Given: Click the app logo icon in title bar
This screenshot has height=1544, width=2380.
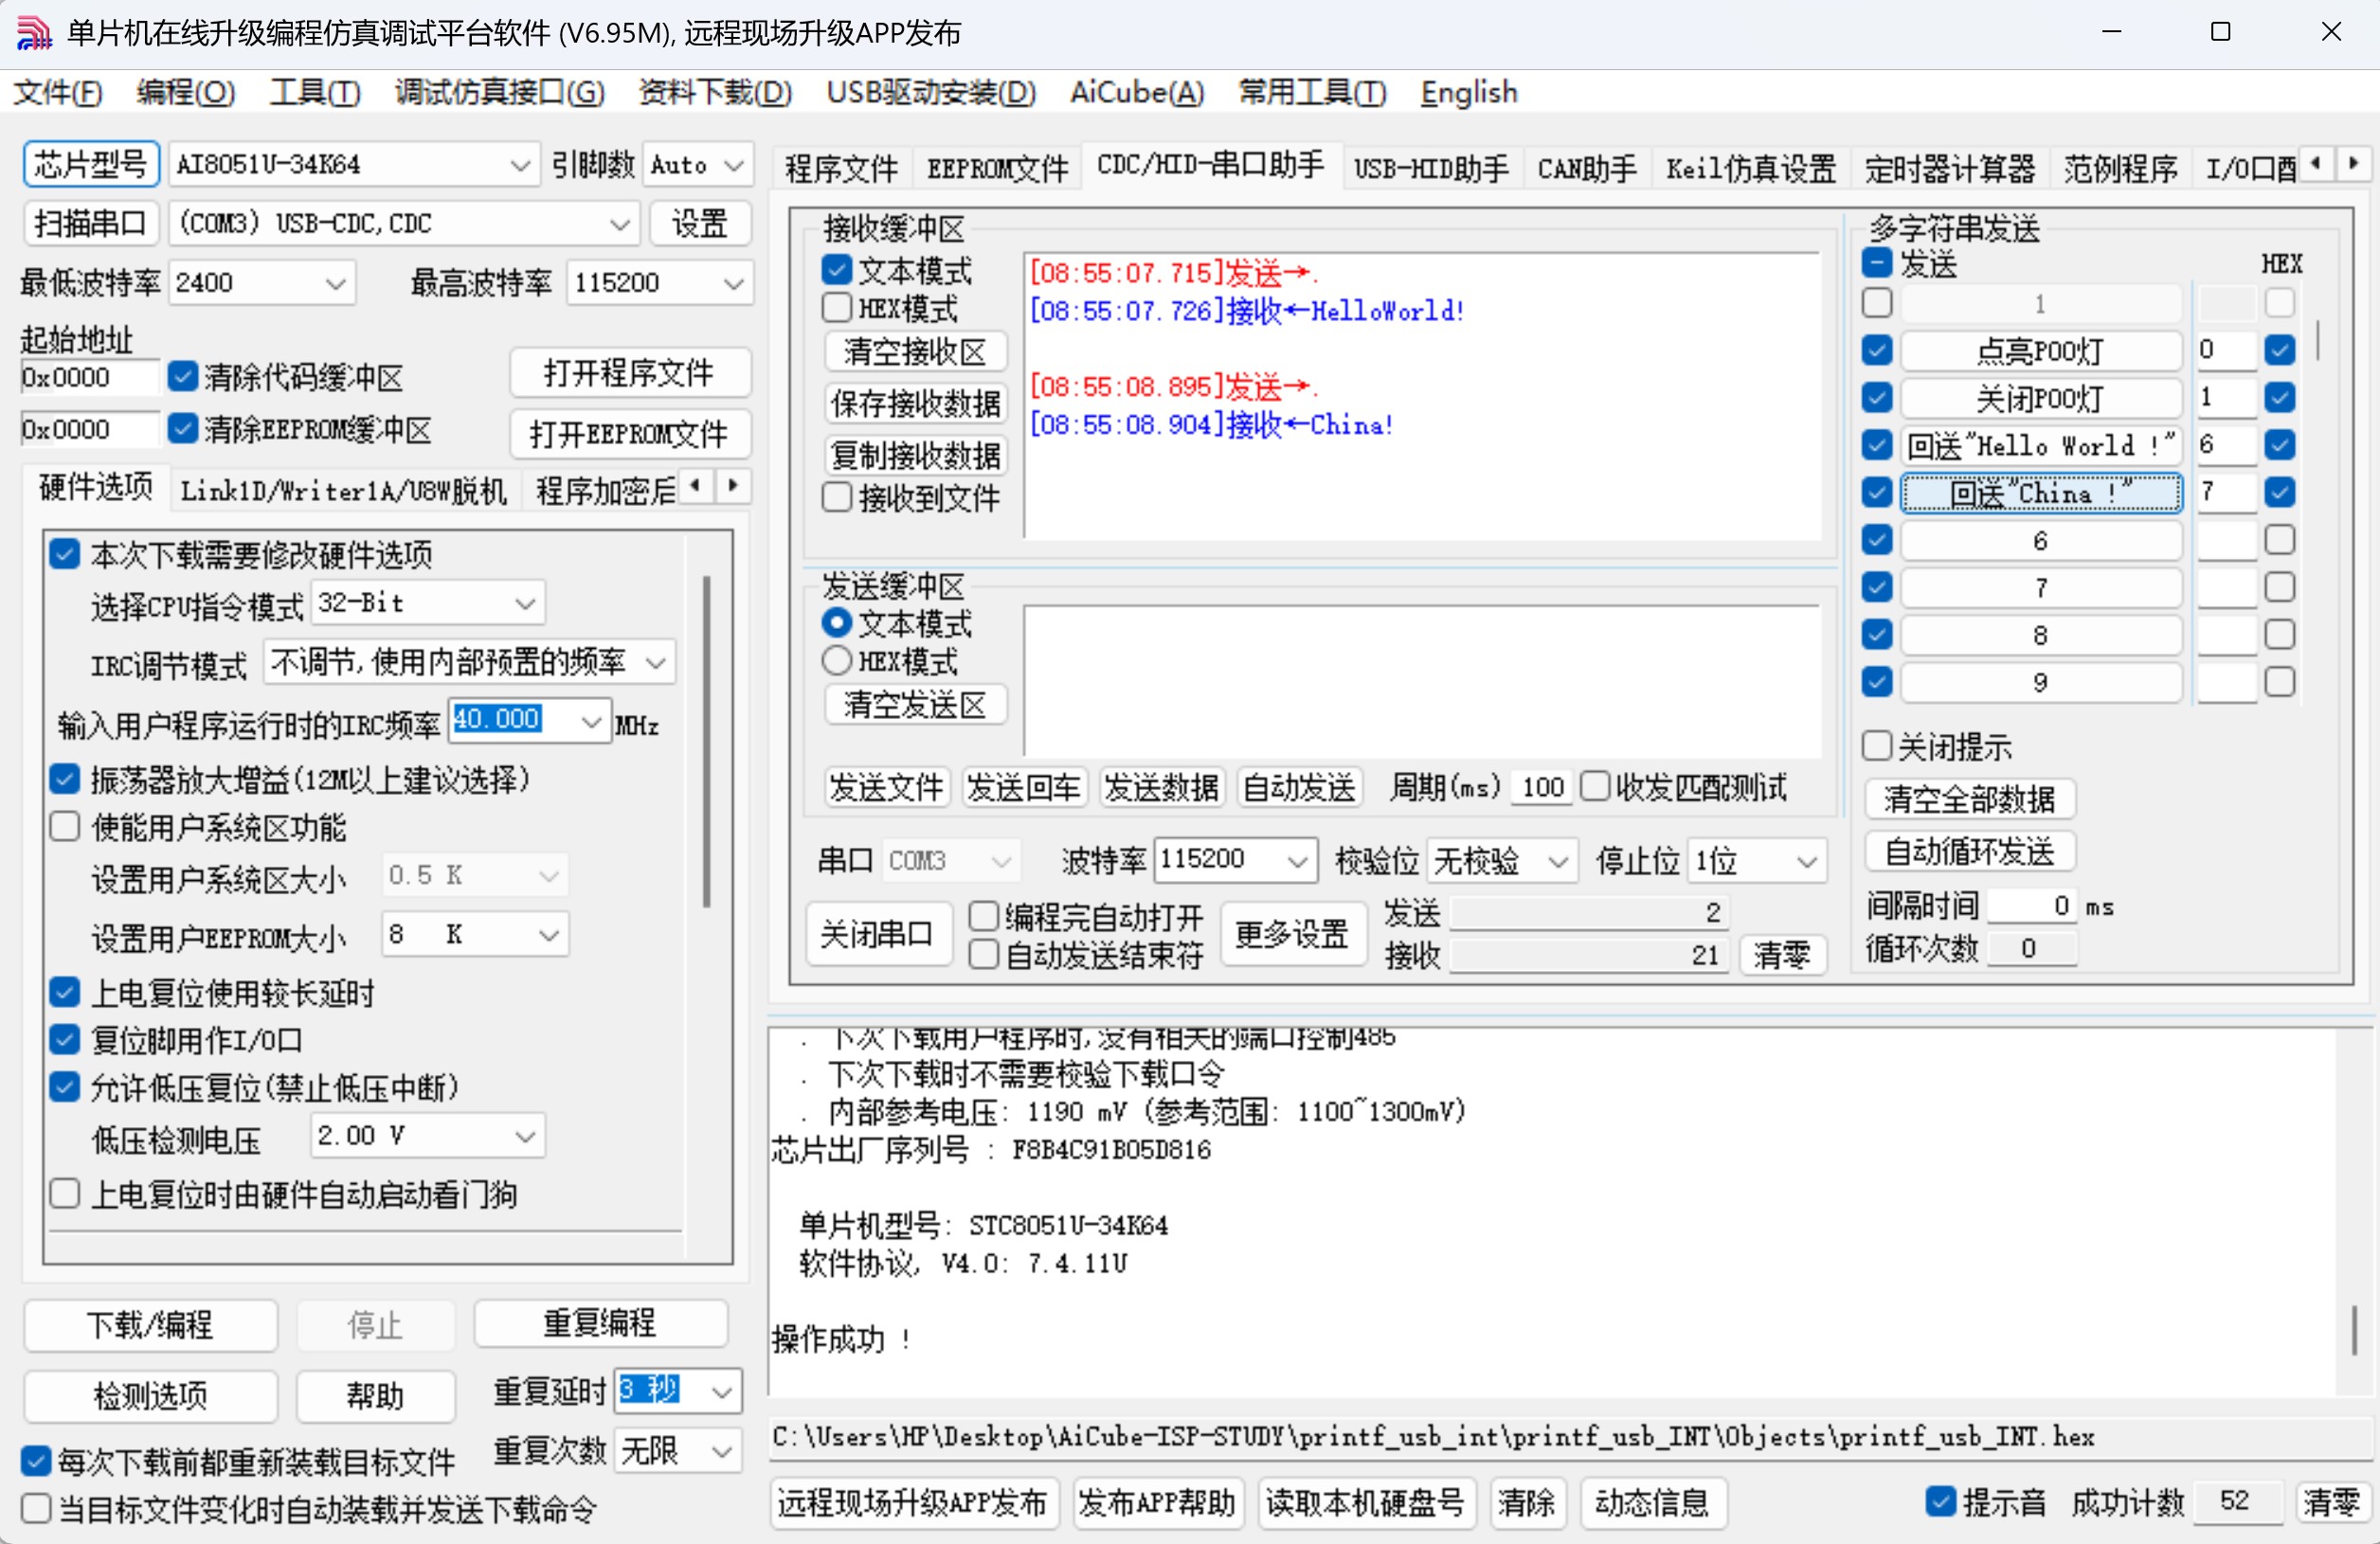Looking at the screenshot, I should click(x=33, y=33).
